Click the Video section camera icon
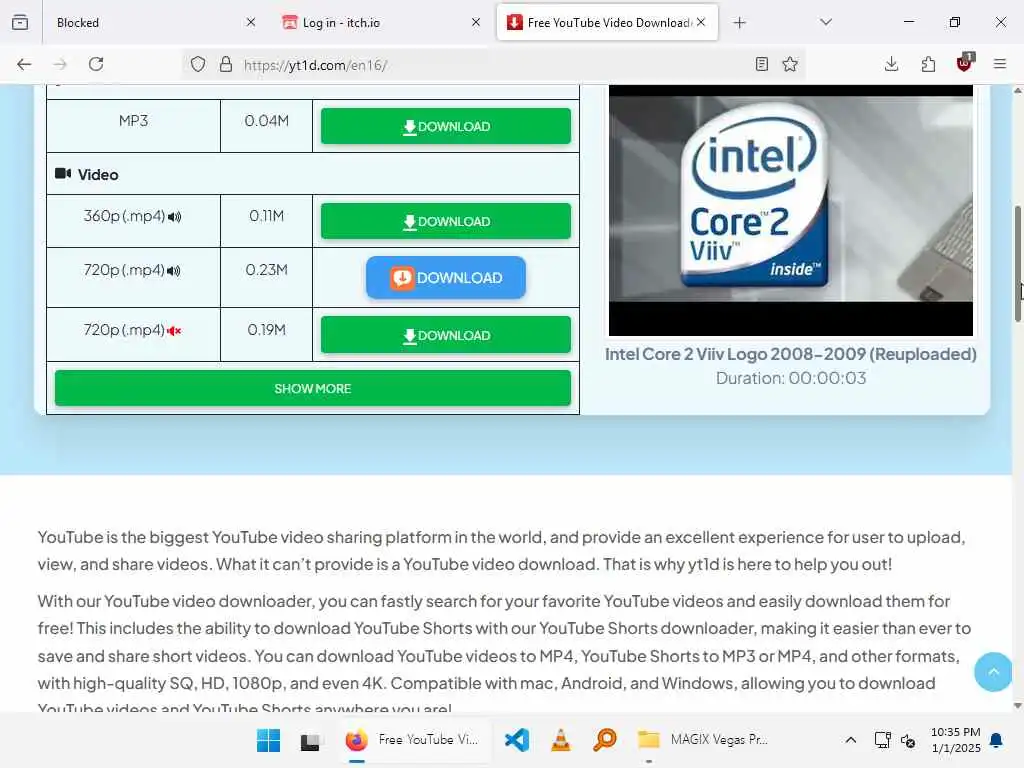The height and width of the screenshot is (768, 1024). (x=63, y=174)
